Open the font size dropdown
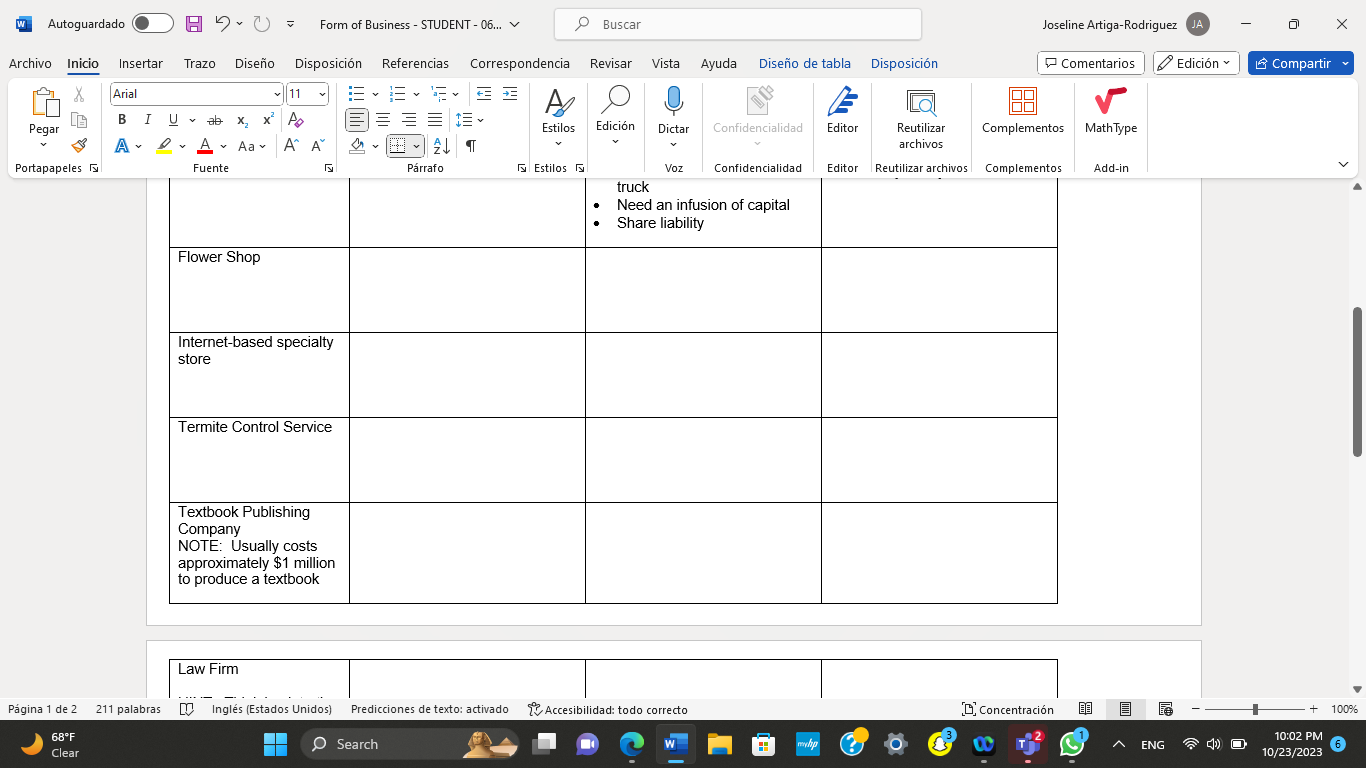This screenshot has height=768, width=1366. [x=322, y=94]
